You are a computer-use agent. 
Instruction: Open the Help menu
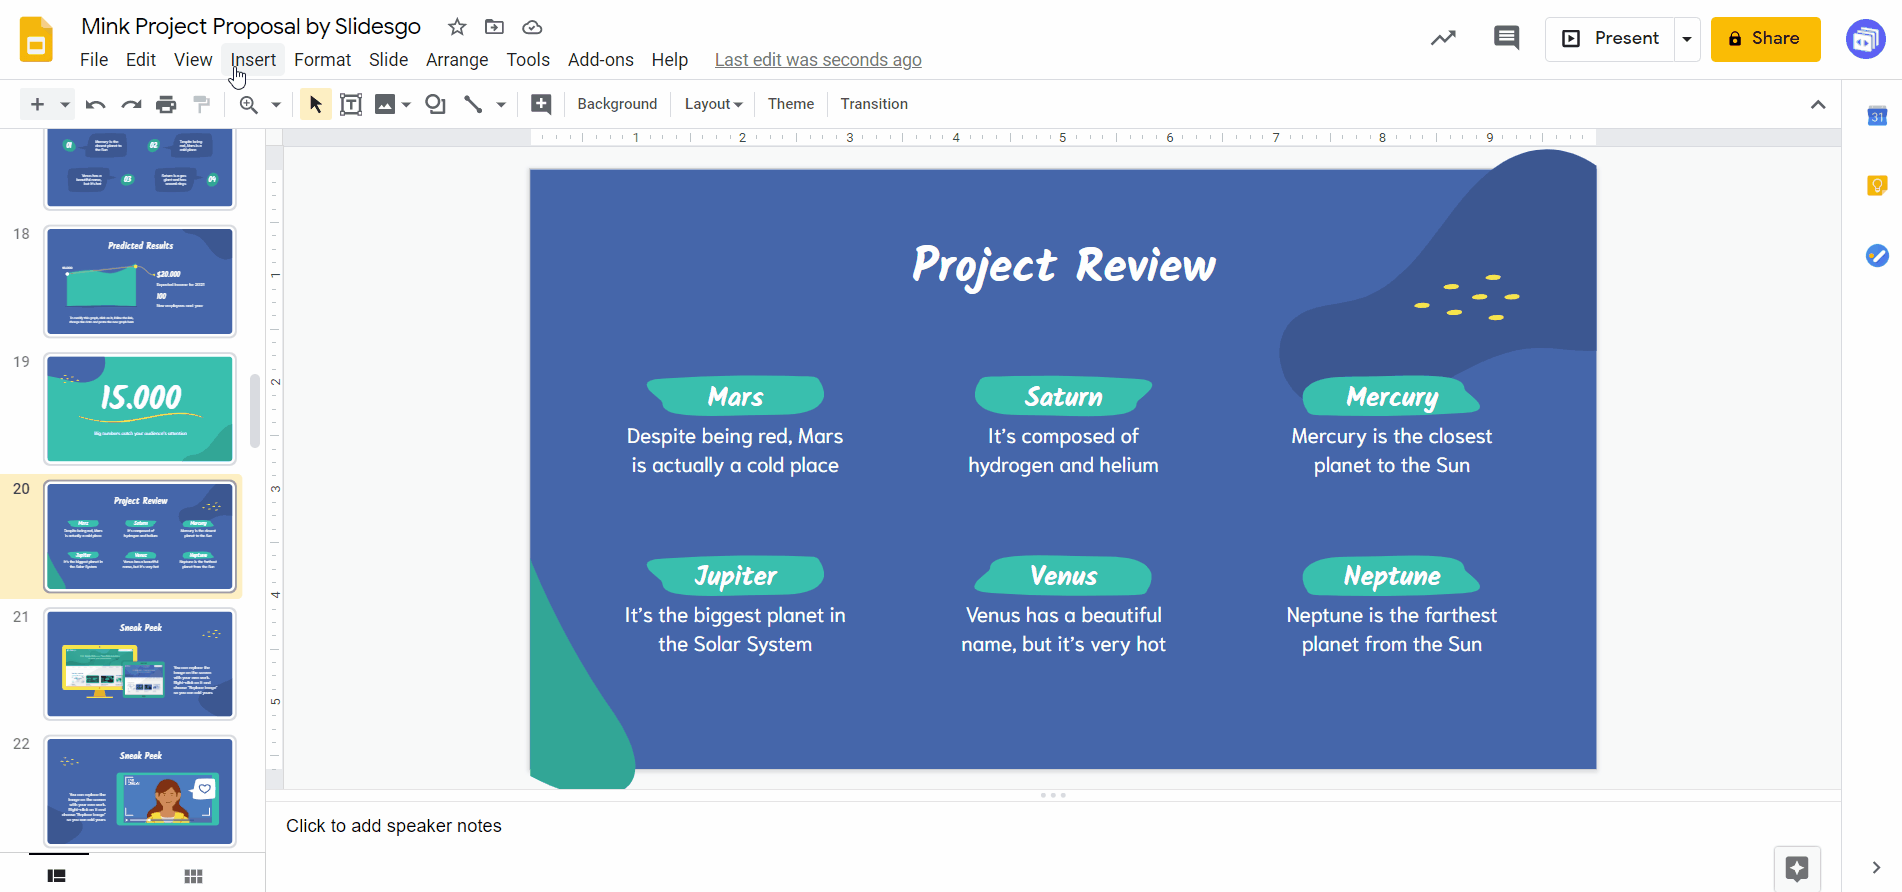click(670, 60)
